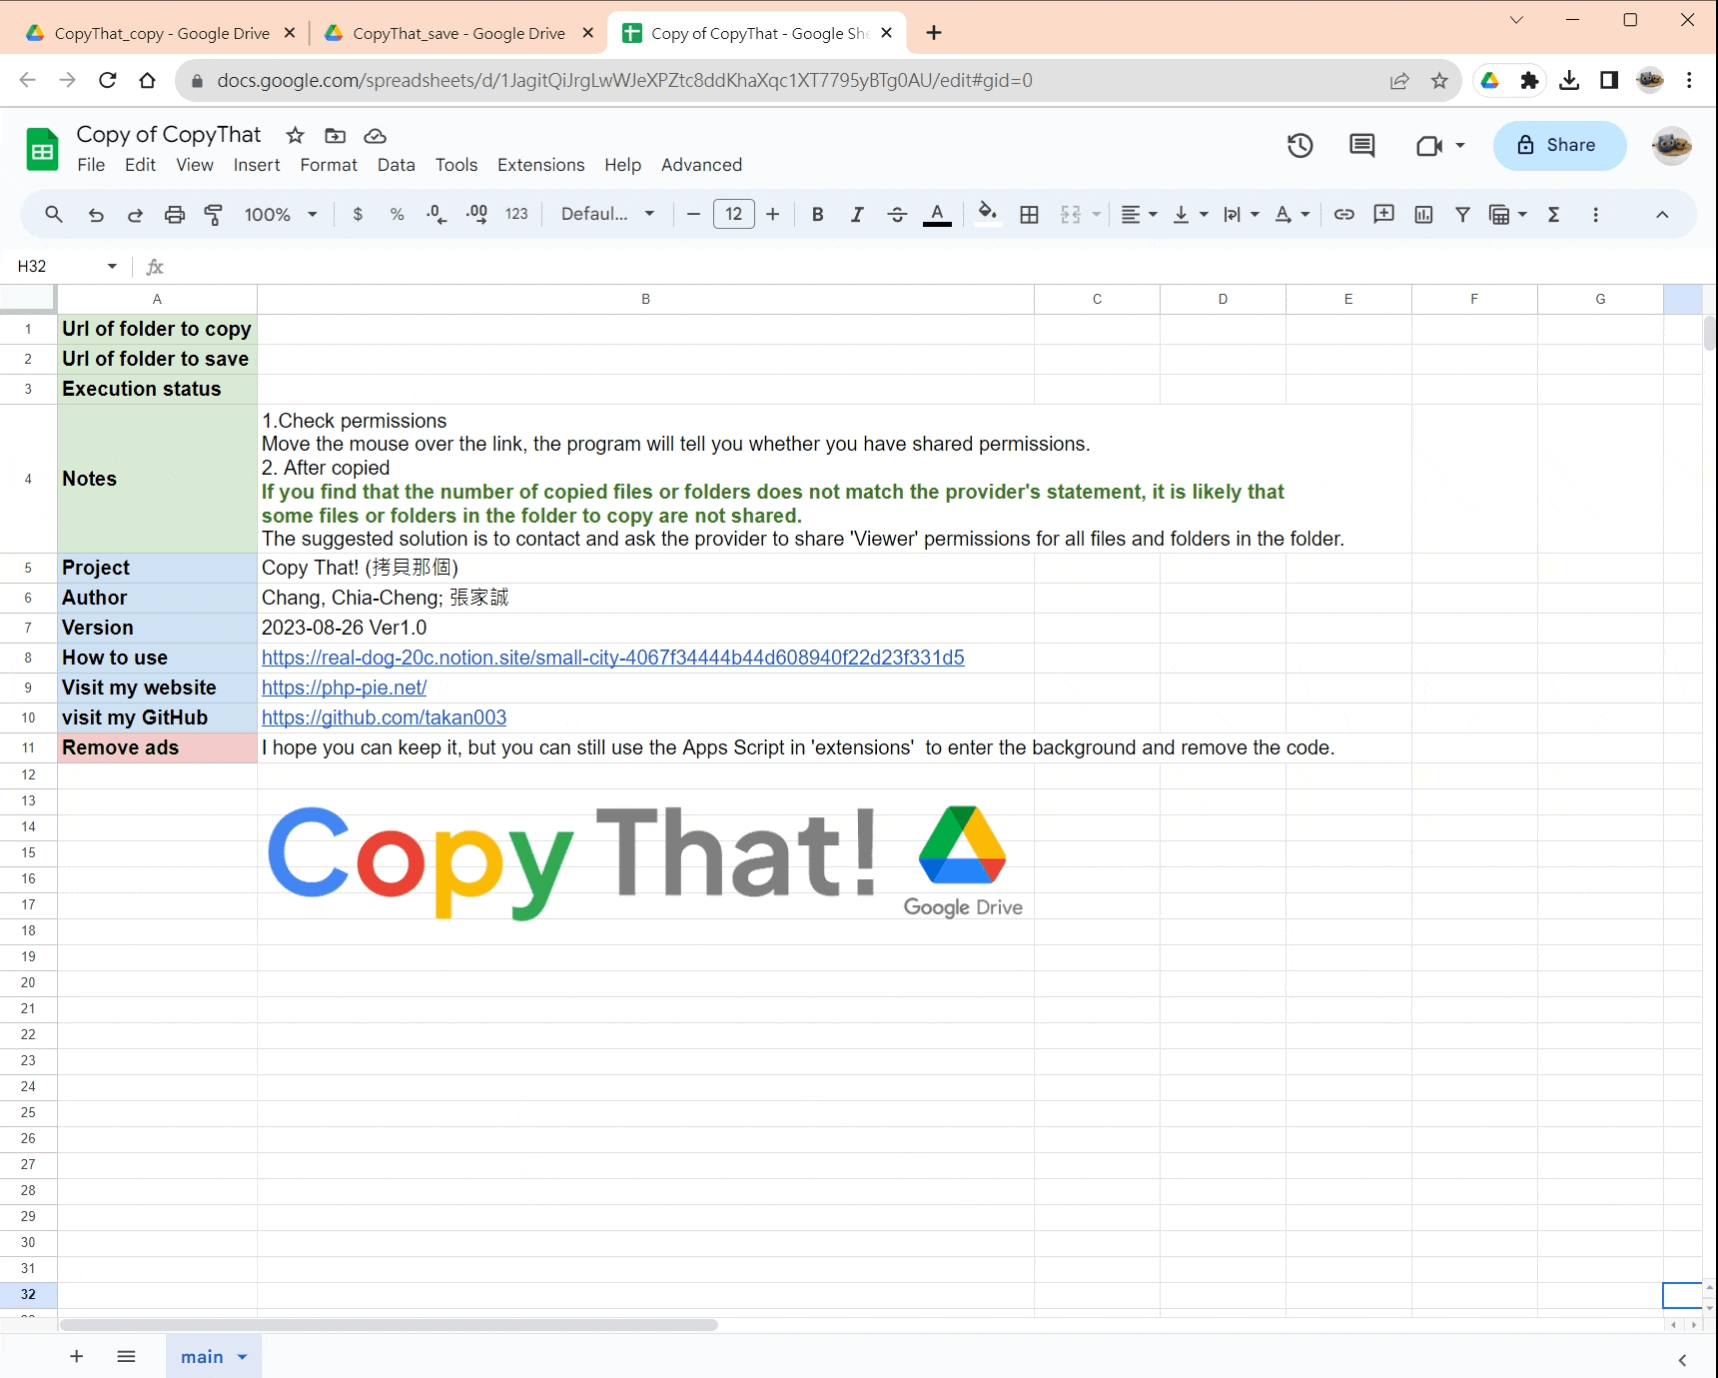Viewport: 1718px width, 1378px height.
Task: Toggle italic formatting
Action: 857,214
